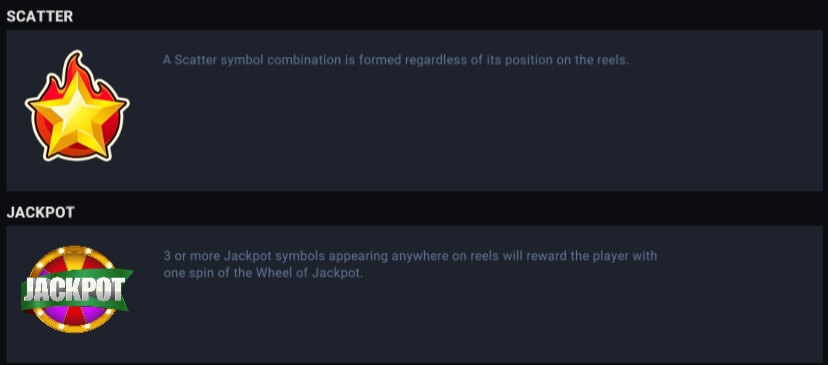Click the '3 or more Jackpot symbols' line
Screen dimensions: 828x365
coord(410,256)
